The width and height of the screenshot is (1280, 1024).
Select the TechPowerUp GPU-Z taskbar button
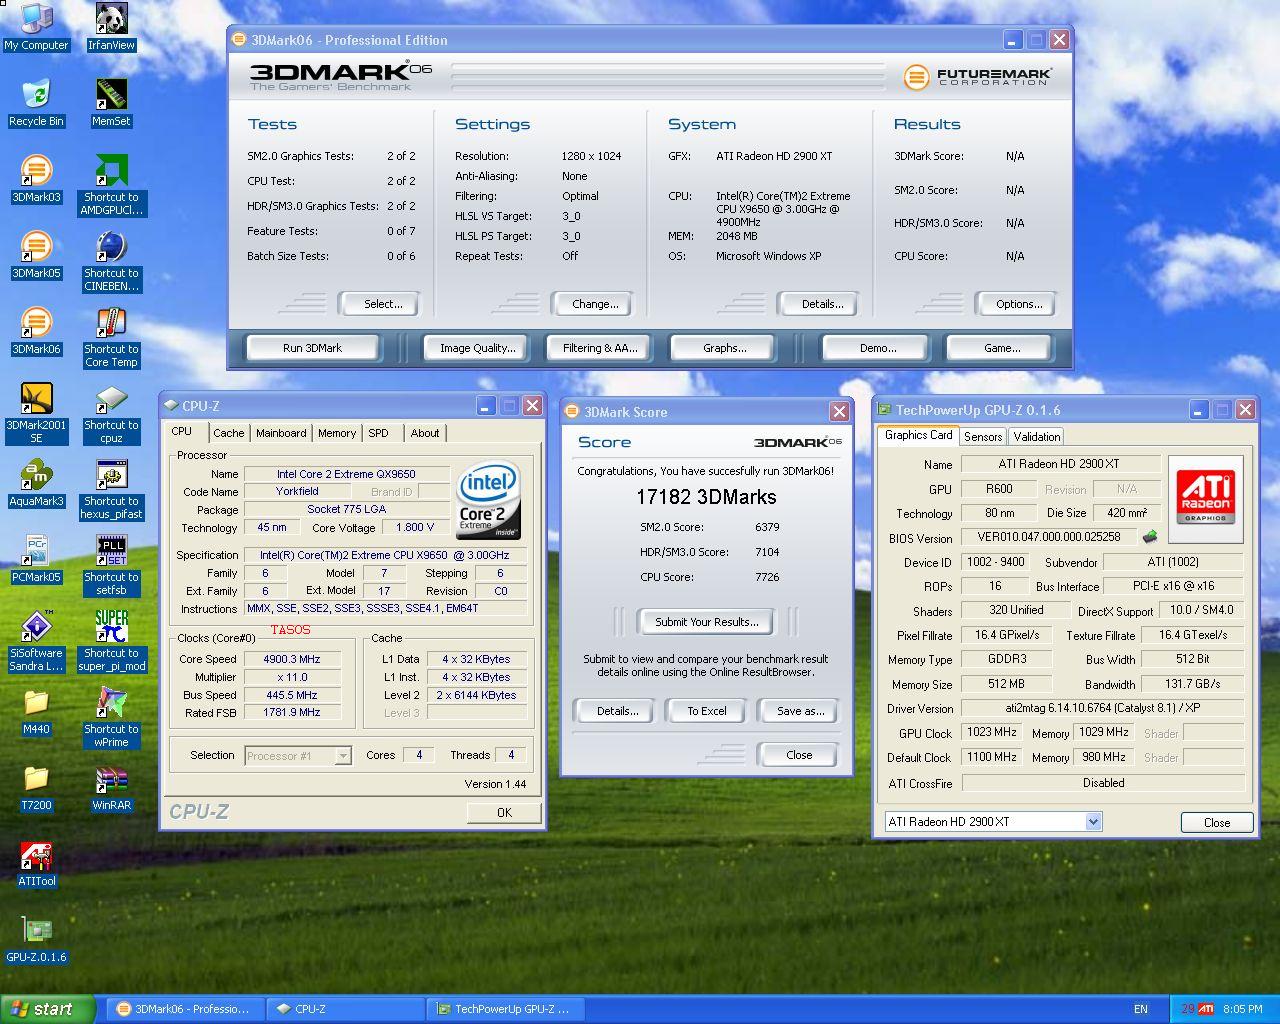(505, 1009)
